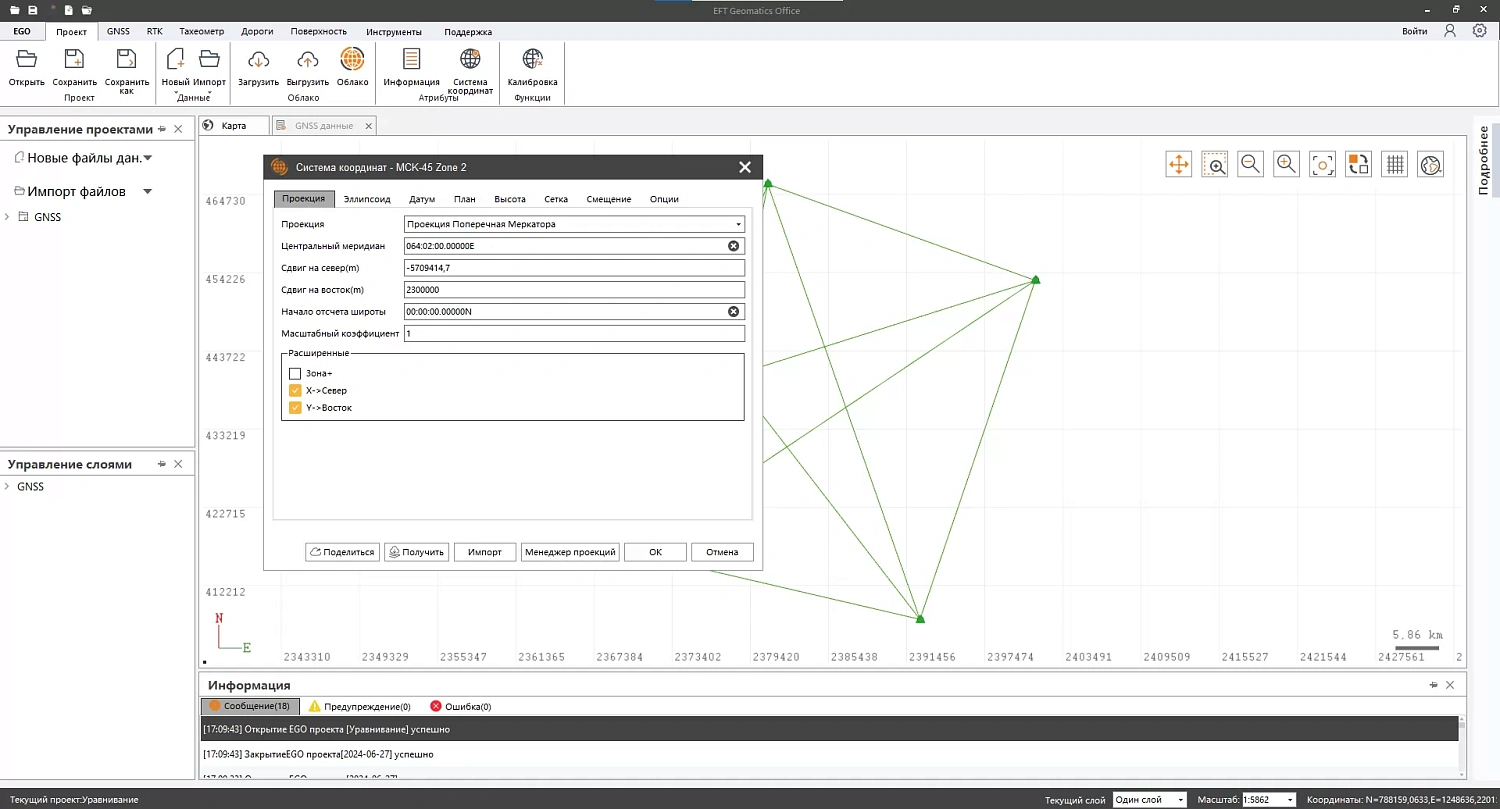Image resolution: width=1500 pixels, height=809 pixels.
Task: Open the Текущий слой dropdown
Action: (1149, 800)
